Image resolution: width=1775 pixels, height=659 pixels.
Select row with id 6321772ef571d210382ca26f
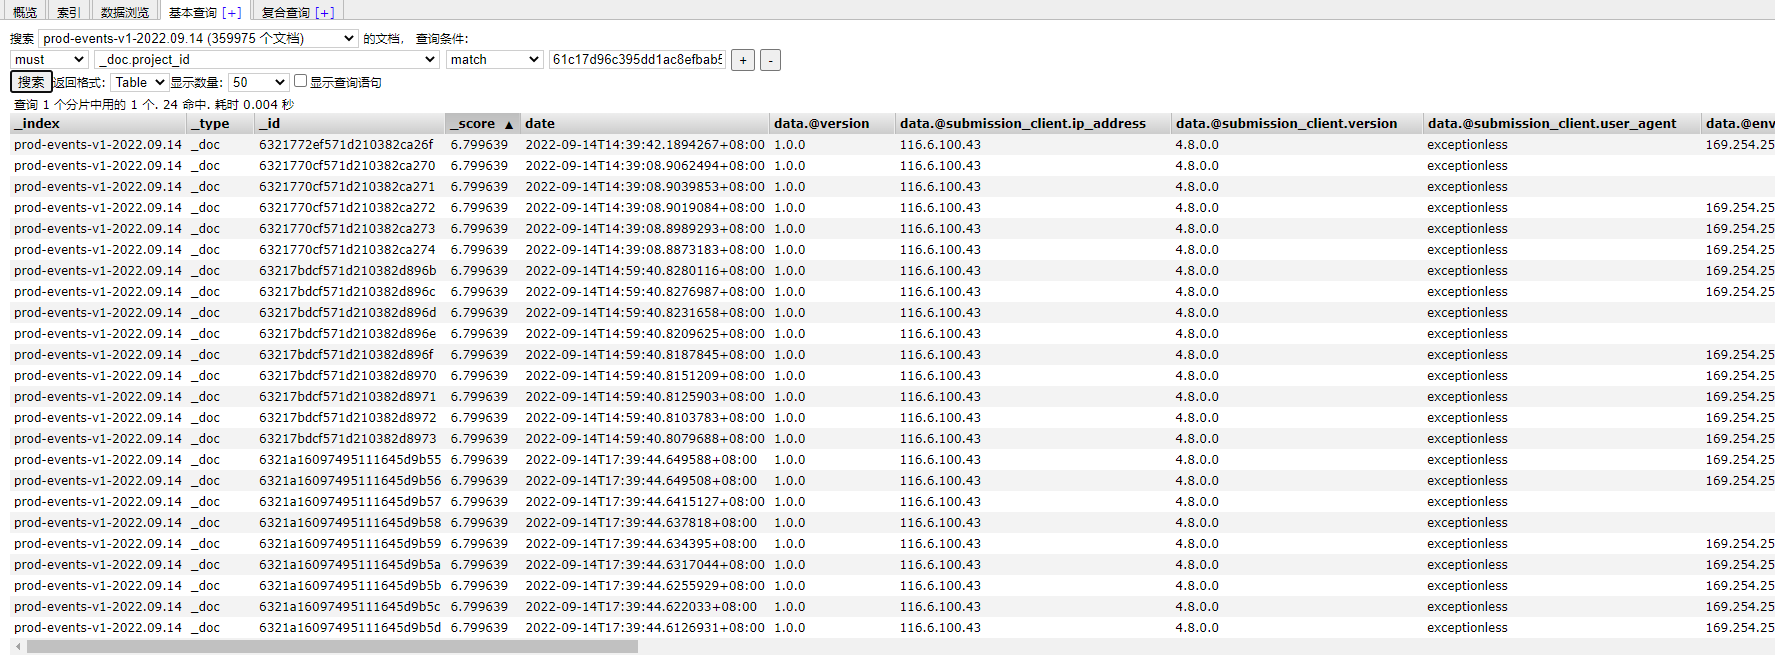click(x=892, y=144)
